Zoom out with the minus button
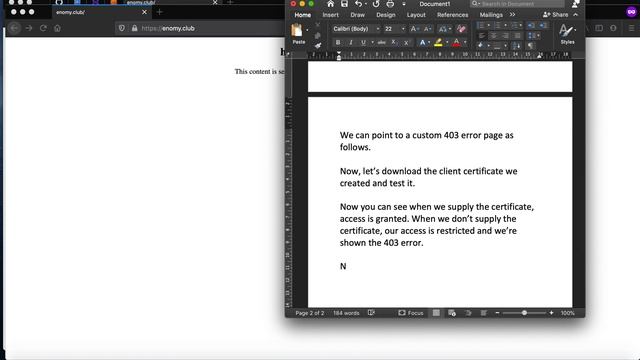This screenshot has height=360, width=640. [497, 313]
